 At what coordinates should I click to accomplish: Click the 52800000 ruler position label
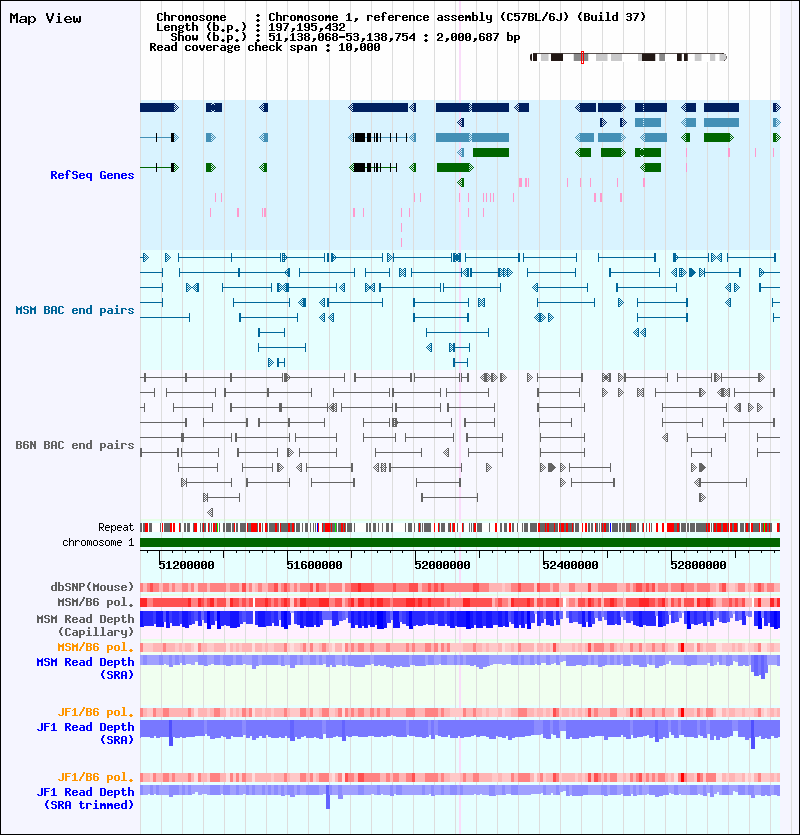point(698,565)
